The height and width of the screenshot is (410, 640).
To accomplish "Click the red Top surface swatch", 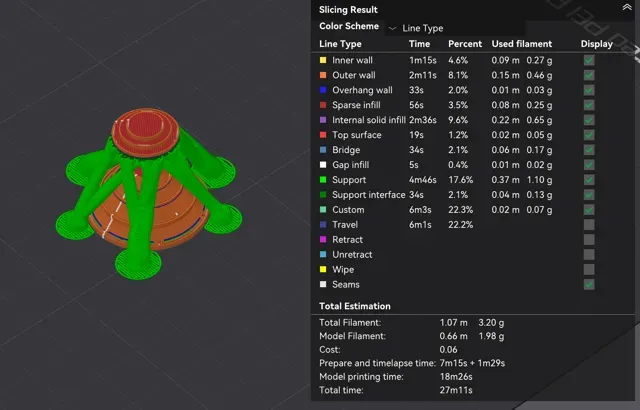I will click(x=323, y=135).
